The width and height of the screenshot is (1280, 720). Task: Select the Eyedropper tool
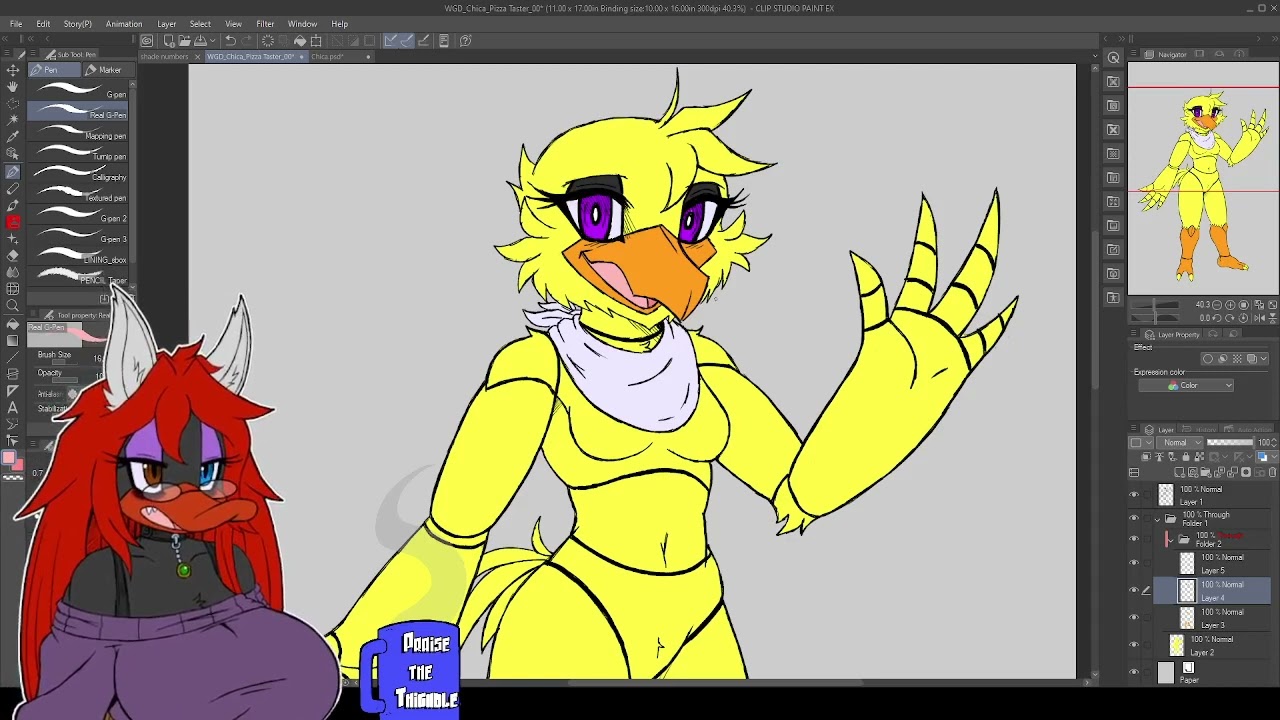tap(13, 136)
